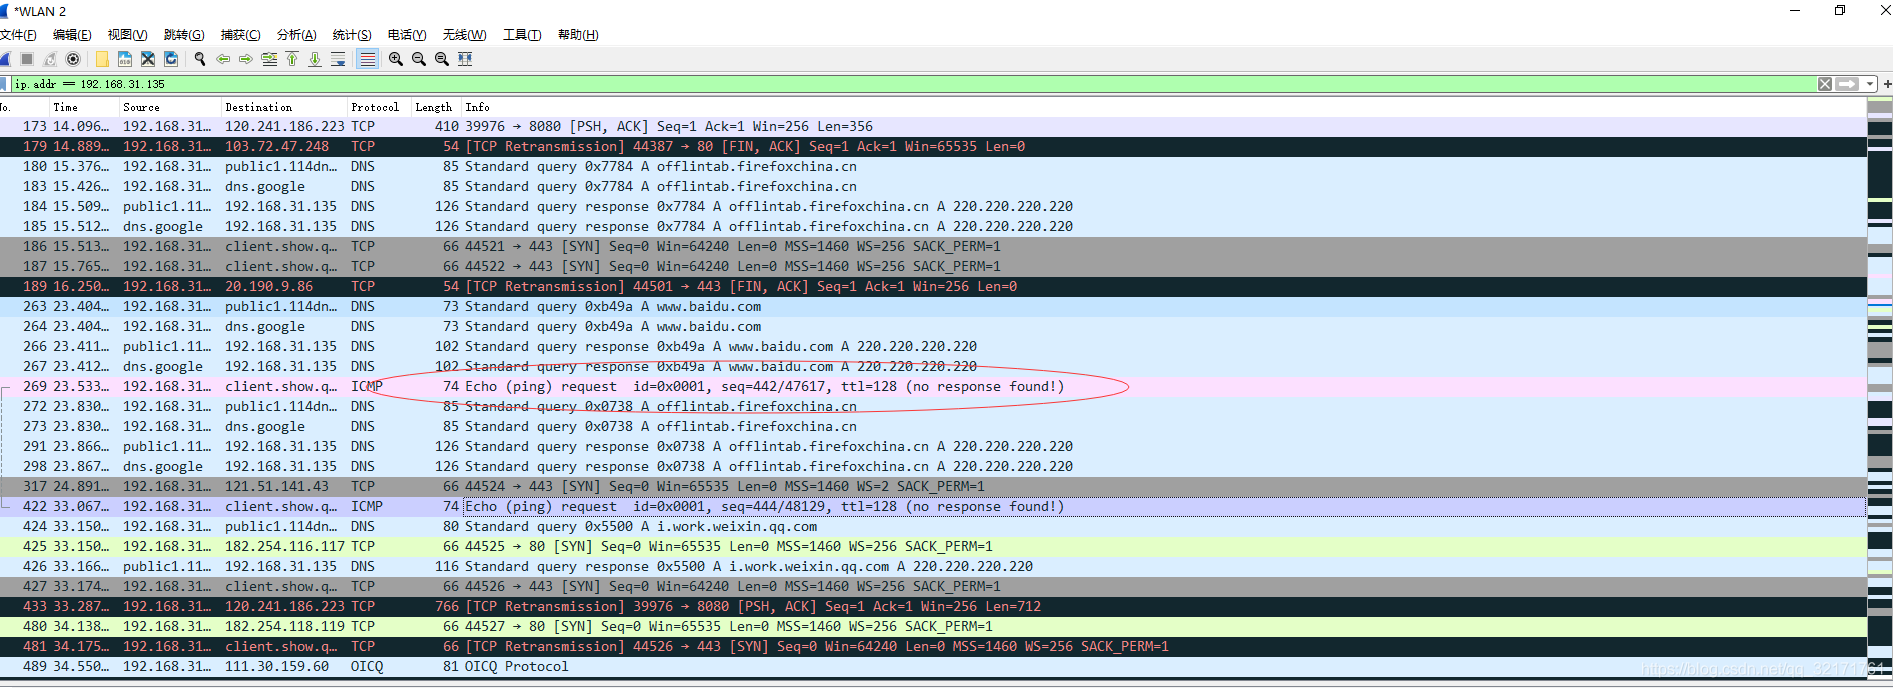
Task: Open the 无线(W) menu
Action: [464, 35]
